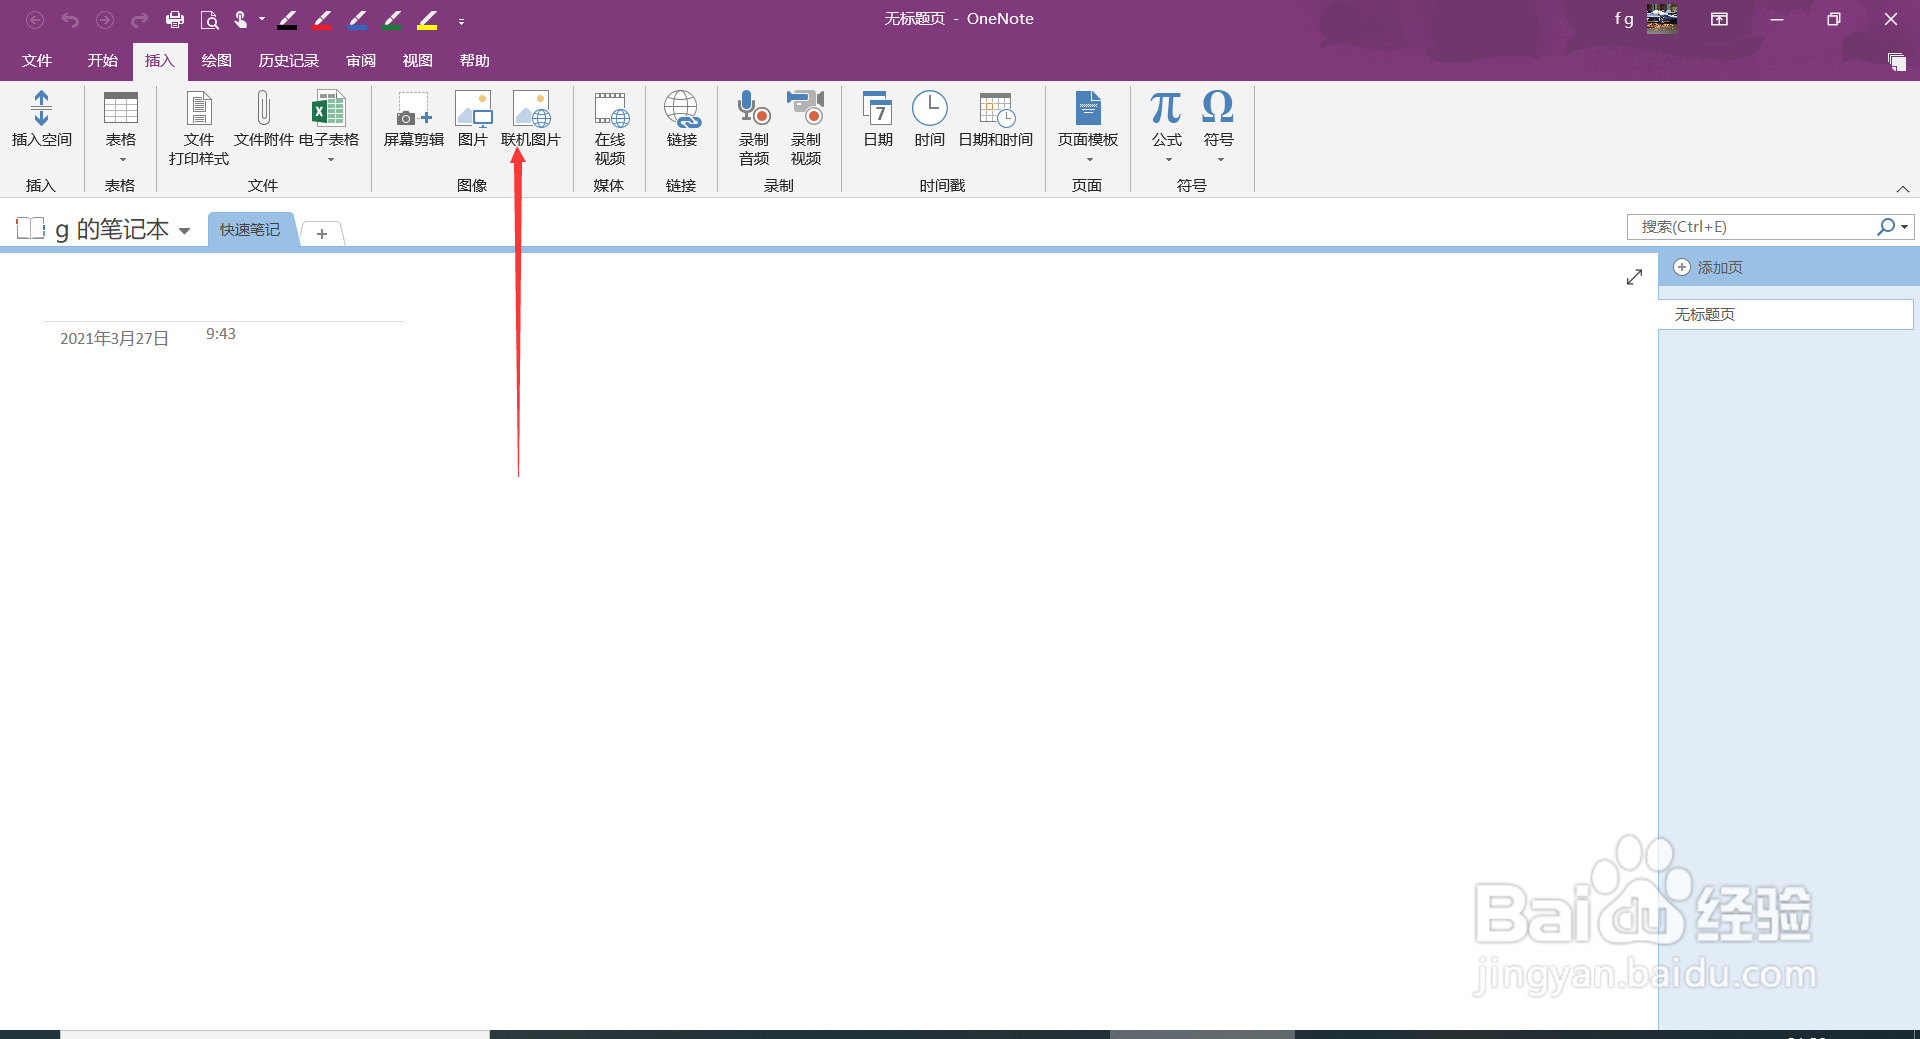
Task: Collapse the ribbon with the chevron
Action: tap(1903, 189)
